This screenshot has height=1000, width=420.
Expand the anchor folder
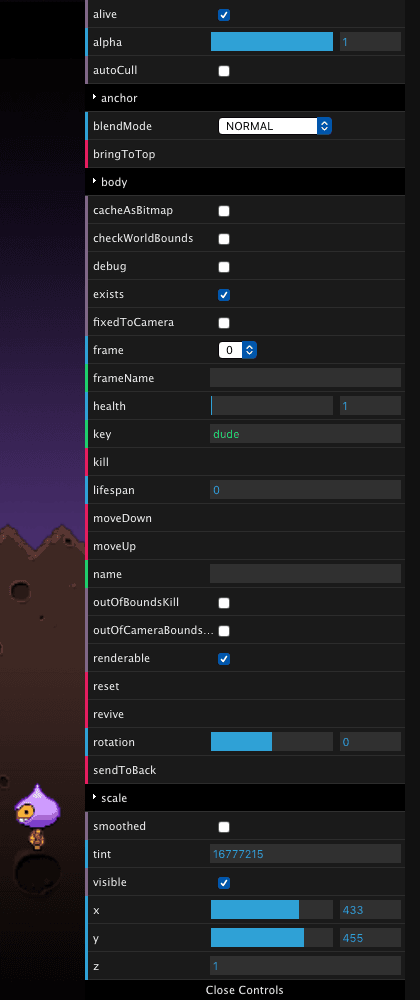click(x=245, y=98)
